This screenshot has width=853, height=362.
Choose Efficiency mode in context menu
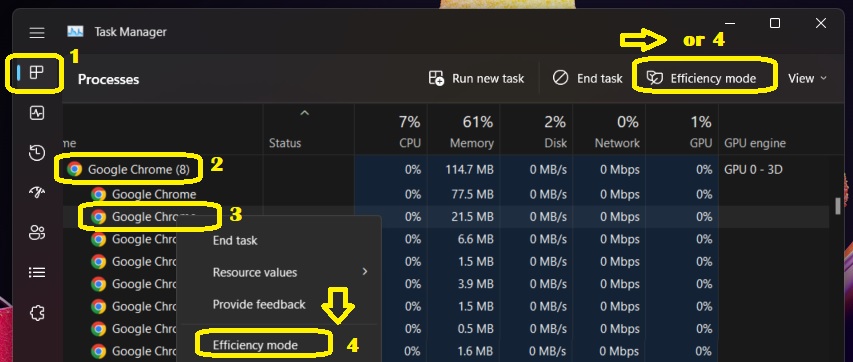click(255, 345)
